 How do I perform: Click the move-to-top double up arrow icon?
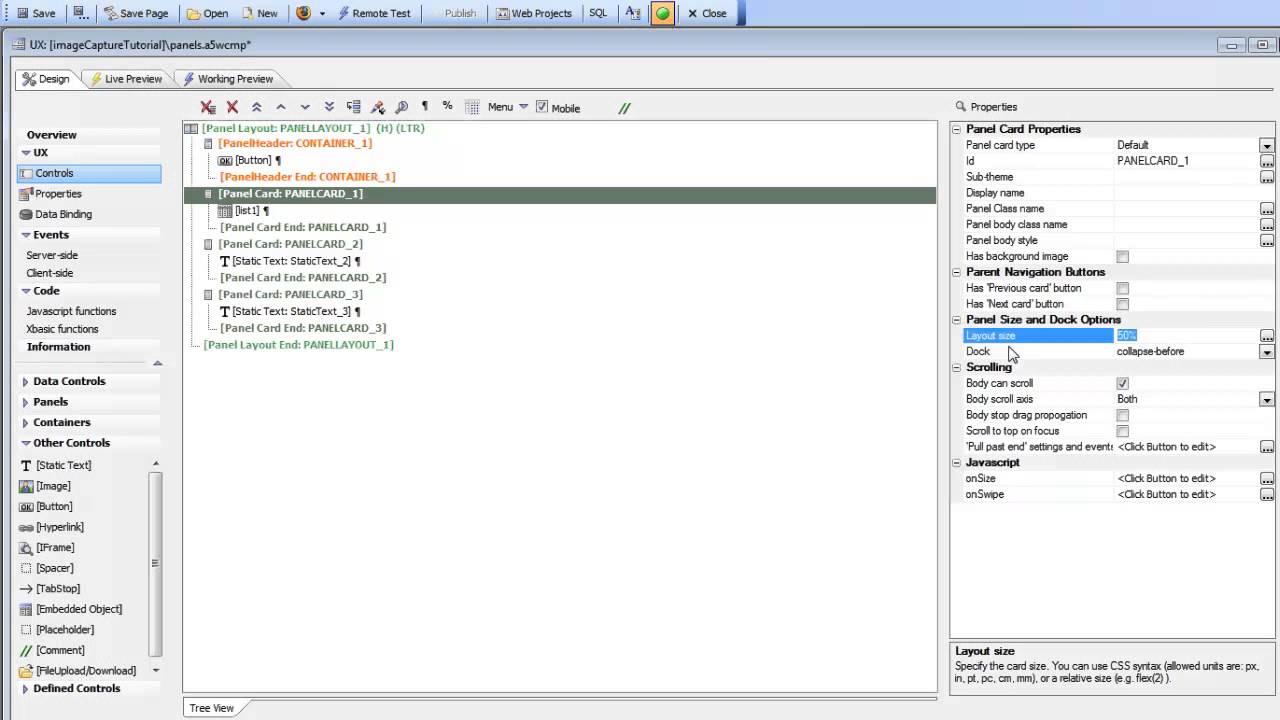coord(257,107)
